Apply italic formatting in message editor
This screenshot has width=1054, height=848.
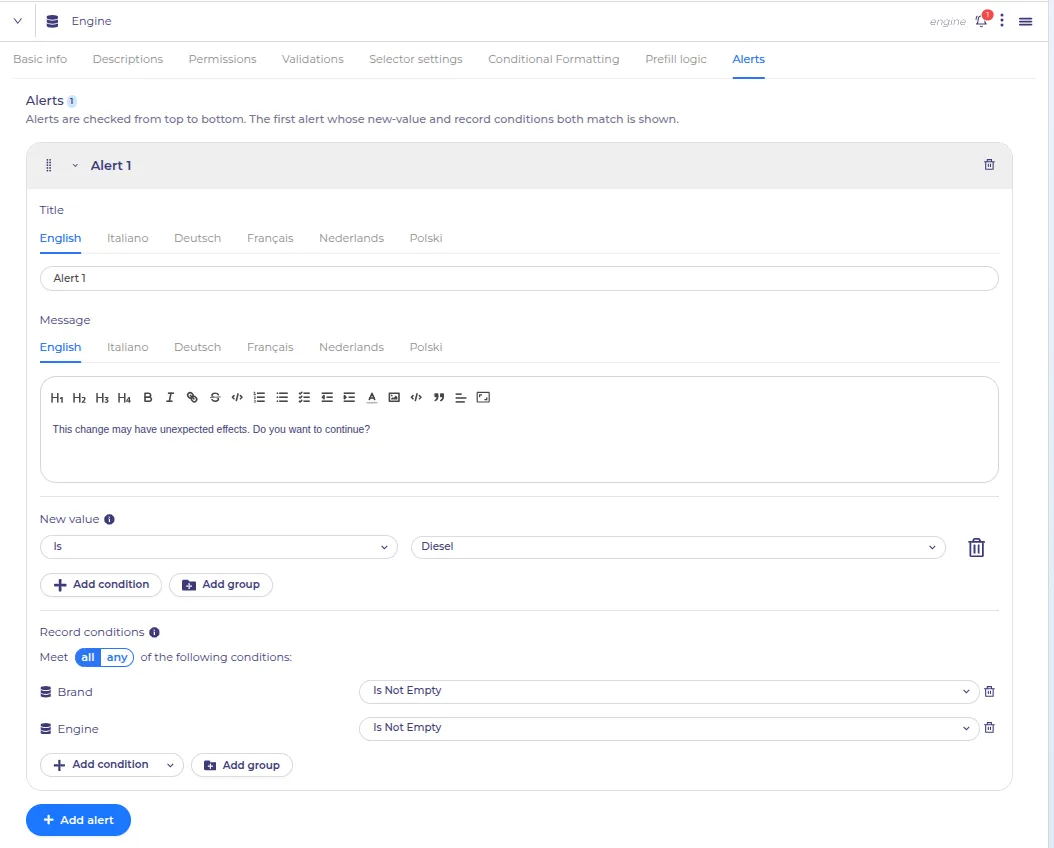coord(170,398)
